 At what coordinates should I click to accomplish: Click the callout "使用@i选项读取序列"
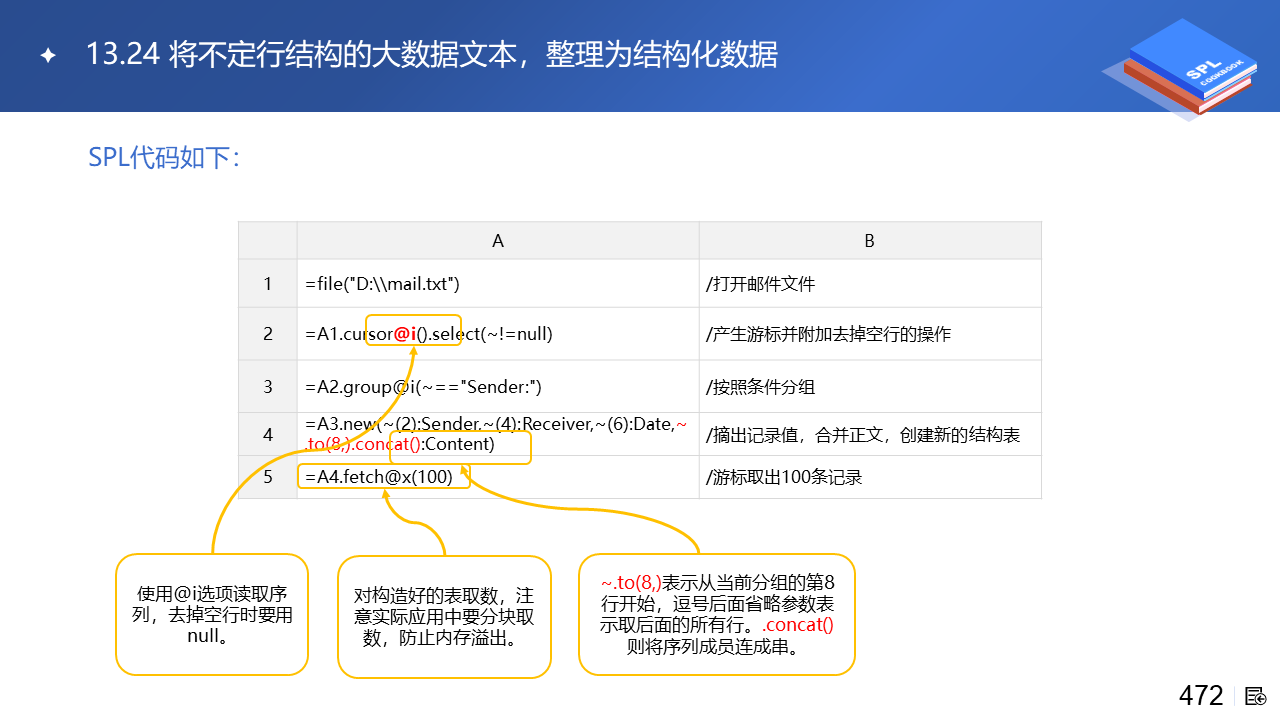click(212, 614)
